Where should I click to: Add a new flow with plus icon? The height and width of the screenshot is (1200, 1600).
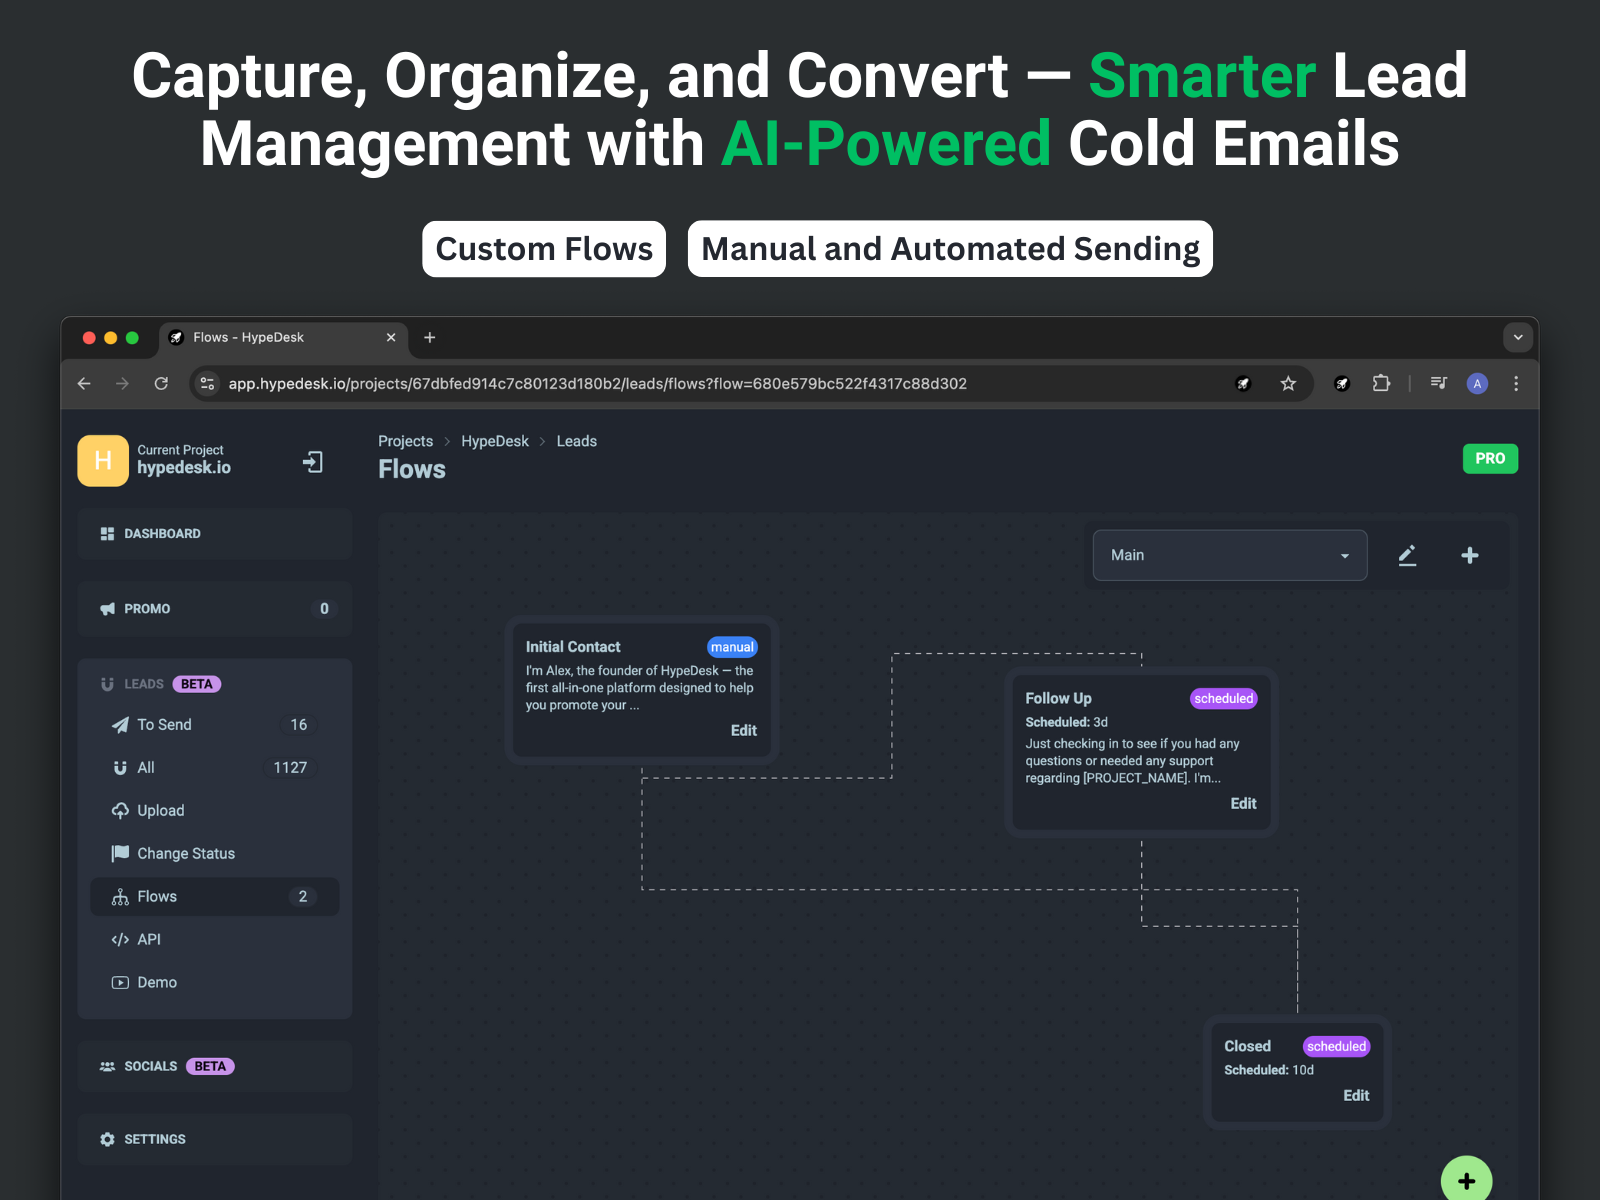click(x=1469, y=556)
